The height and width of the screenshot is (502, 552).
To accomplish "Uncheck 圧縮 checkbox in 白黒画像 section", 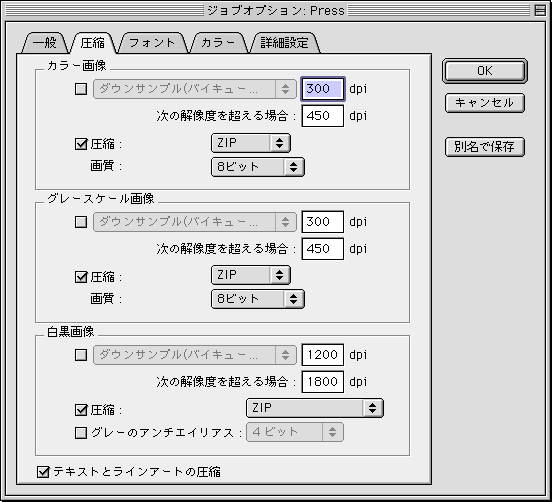I will (81, 409).
